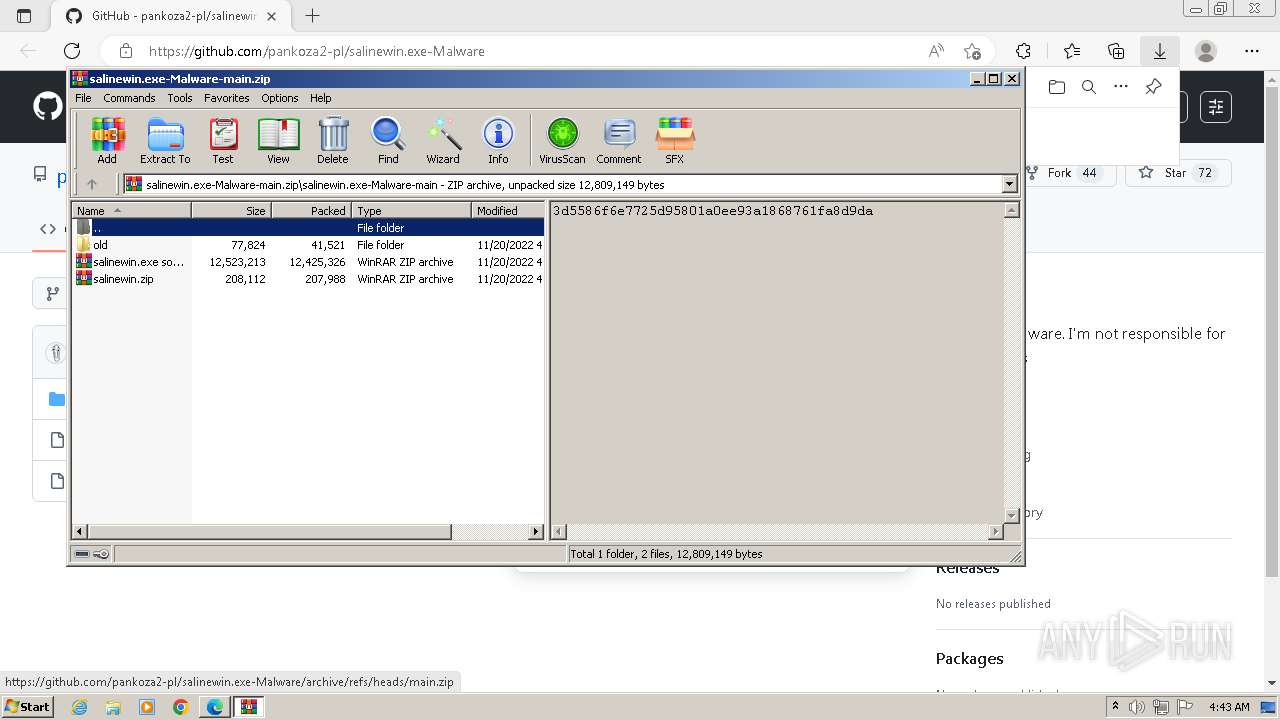The width and height of the screenshot is (1280, 720).
Task: Click the status bar drive/key icon
Action: click(x=92, y=553)
